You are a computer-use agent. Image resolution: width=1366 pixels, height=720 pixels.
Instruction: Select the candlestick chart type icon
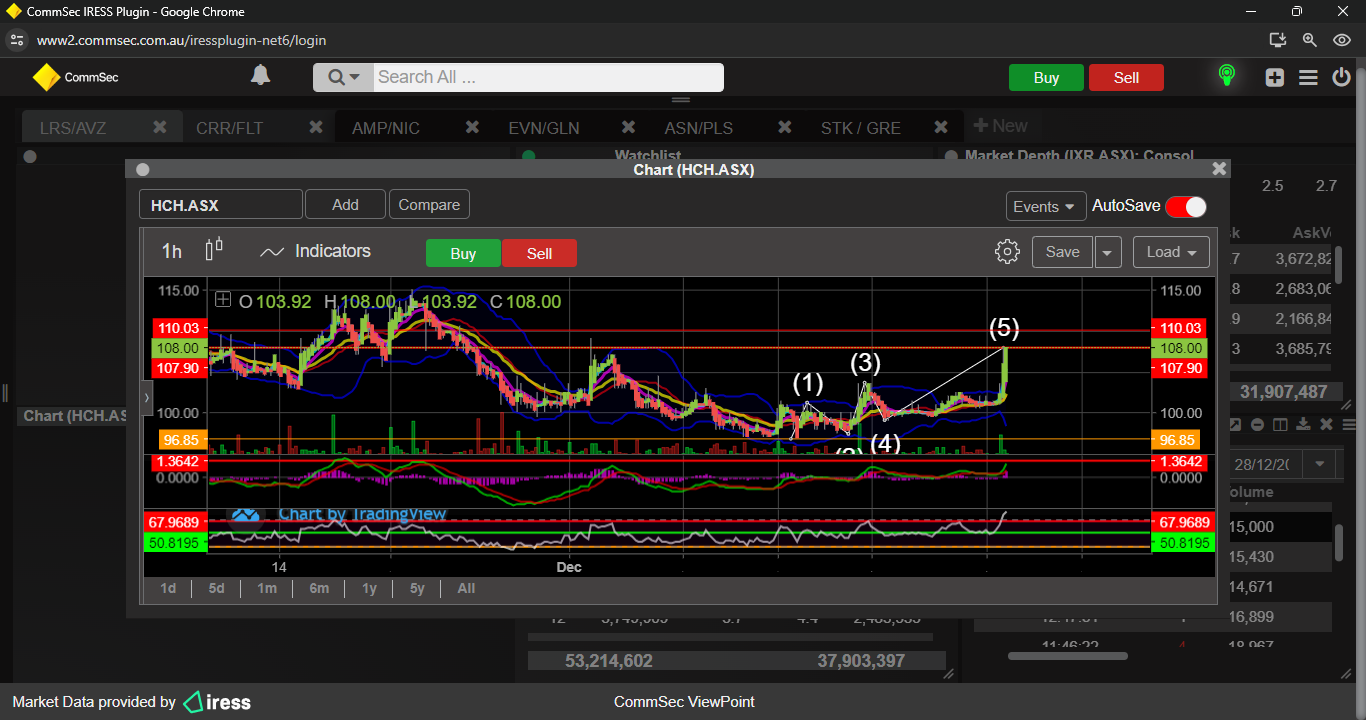click(214, 250)
